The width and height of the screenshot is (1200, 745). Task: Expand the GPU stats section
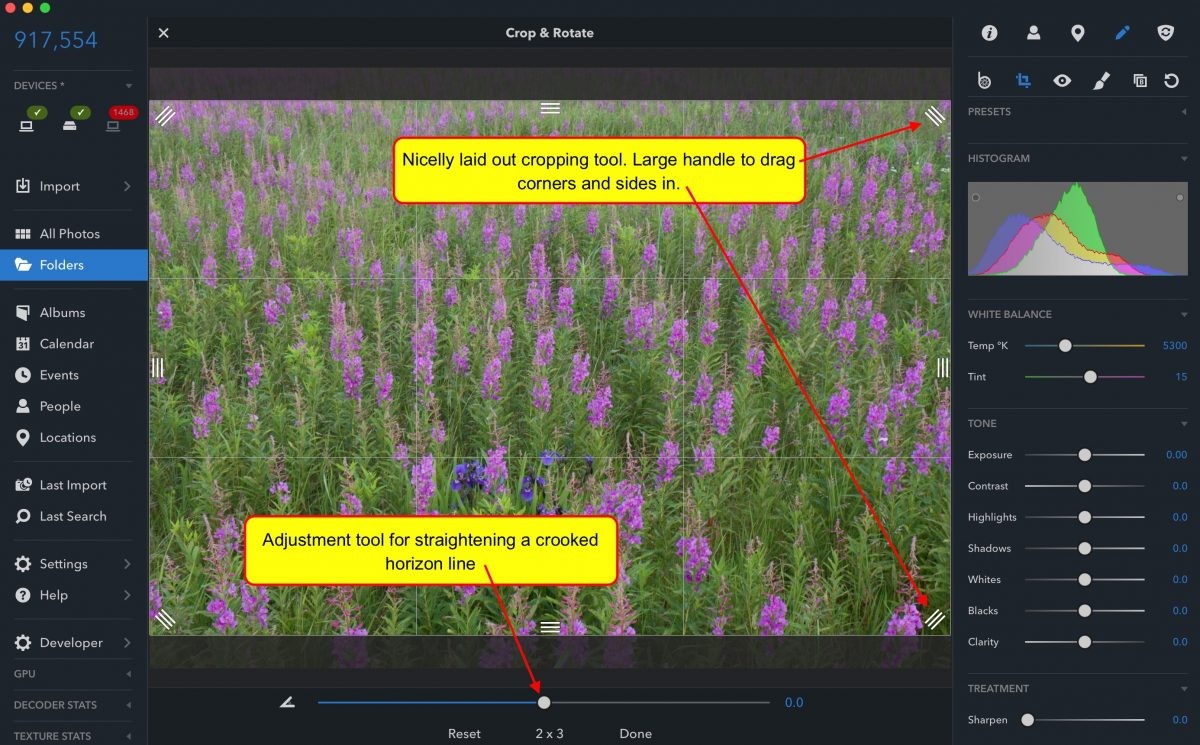click(129, 674)
